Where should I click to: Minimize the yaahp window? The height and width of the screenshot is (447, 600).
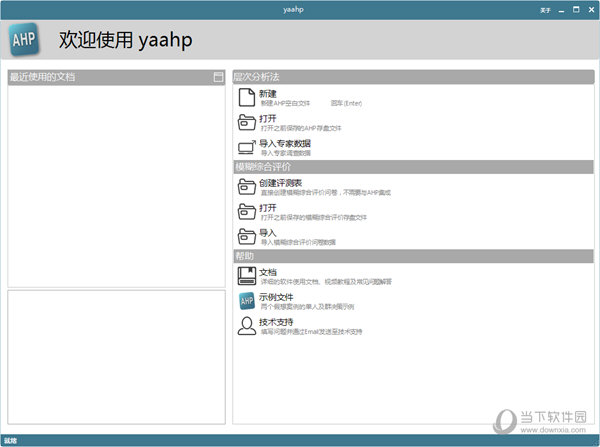(x=561, y=10)
